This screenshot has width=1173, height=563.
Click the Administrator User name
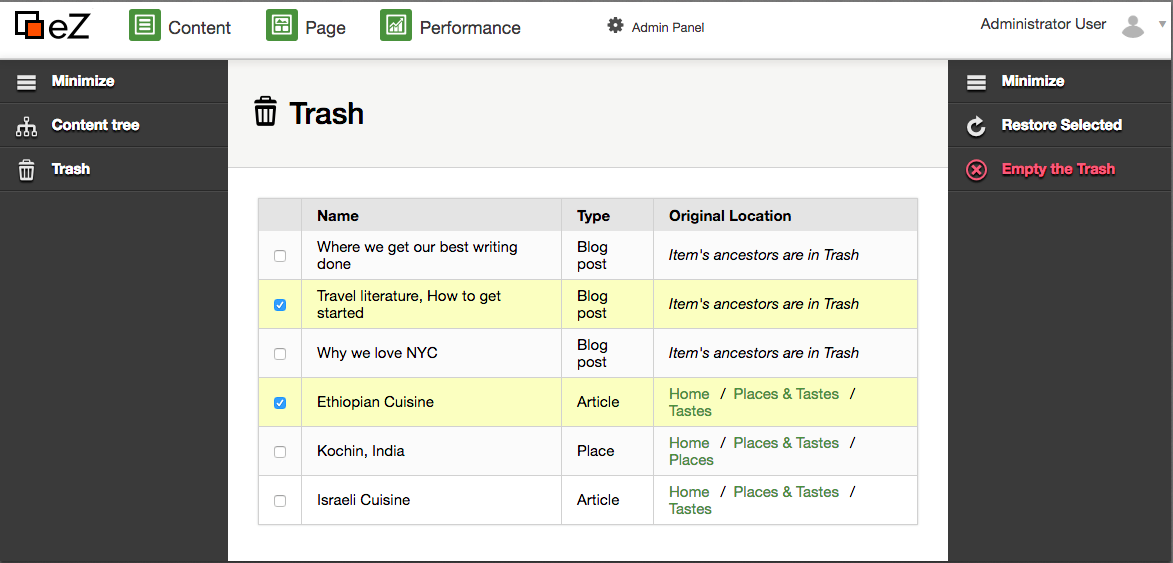coord(1043,24)
